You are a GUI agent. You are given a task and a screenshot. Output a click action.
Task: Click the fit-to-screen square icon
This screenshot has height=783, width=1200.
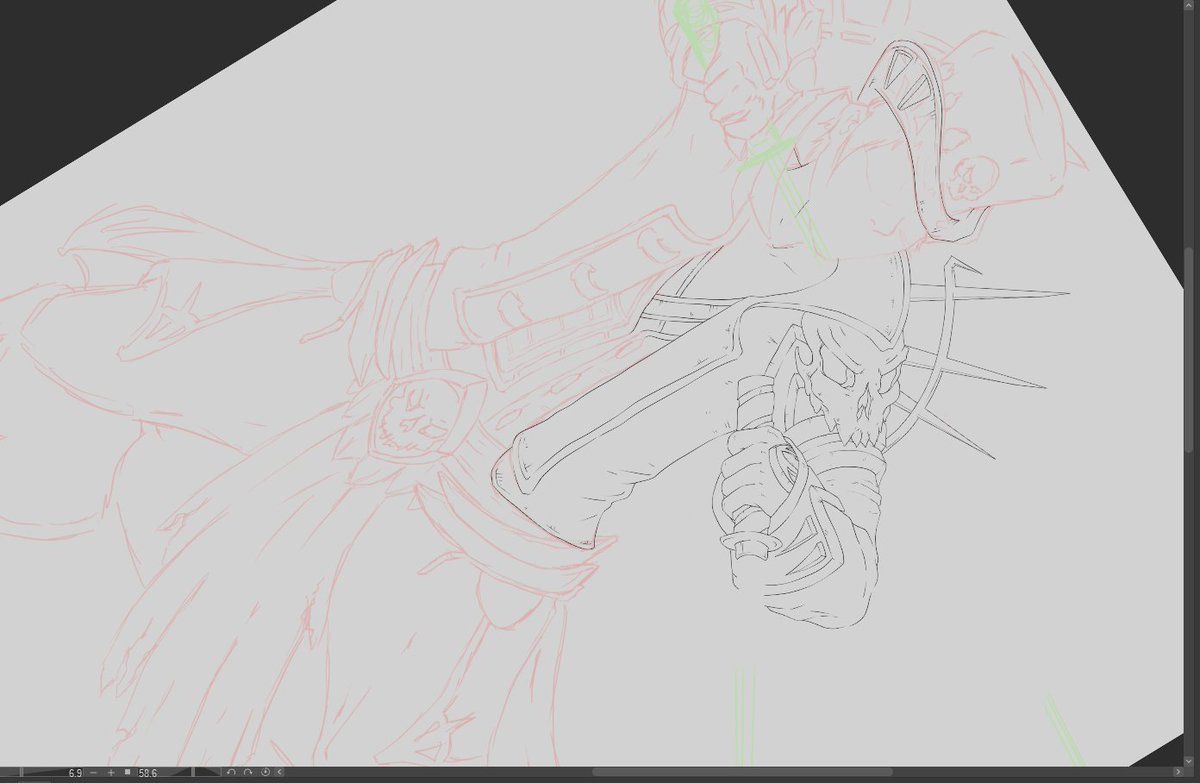point(128,772)
